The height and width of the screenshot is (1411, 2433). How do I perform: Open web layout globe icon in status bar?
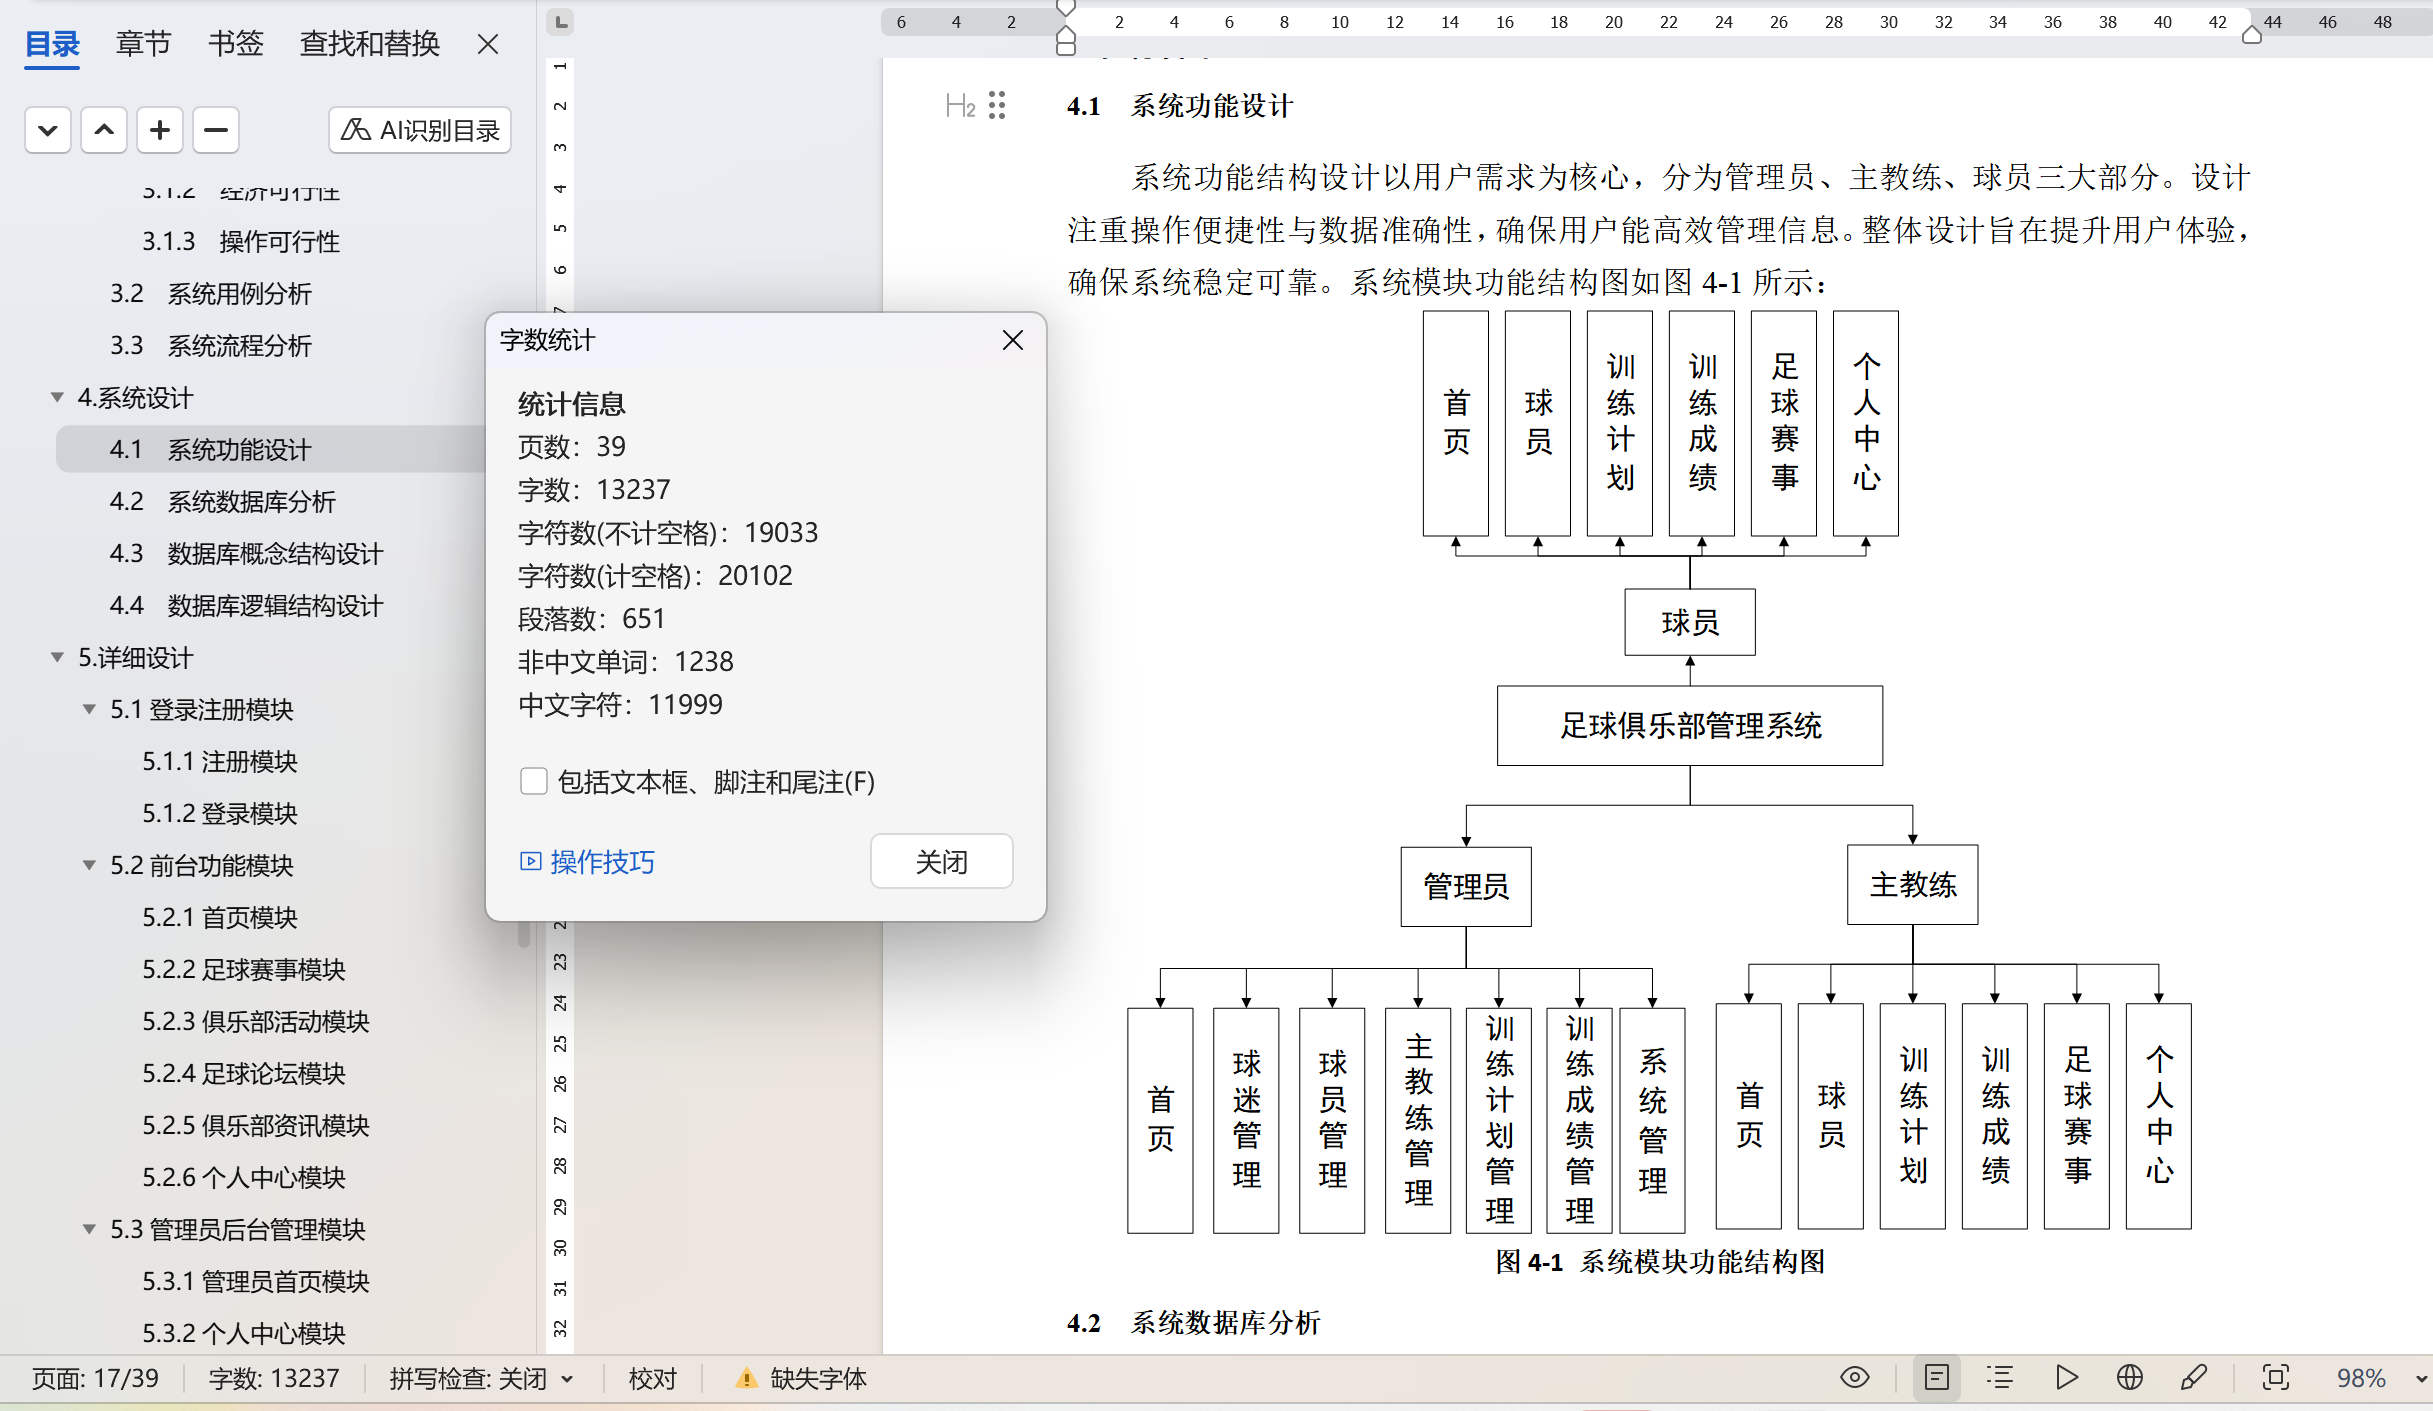tap(2129, 1378)
